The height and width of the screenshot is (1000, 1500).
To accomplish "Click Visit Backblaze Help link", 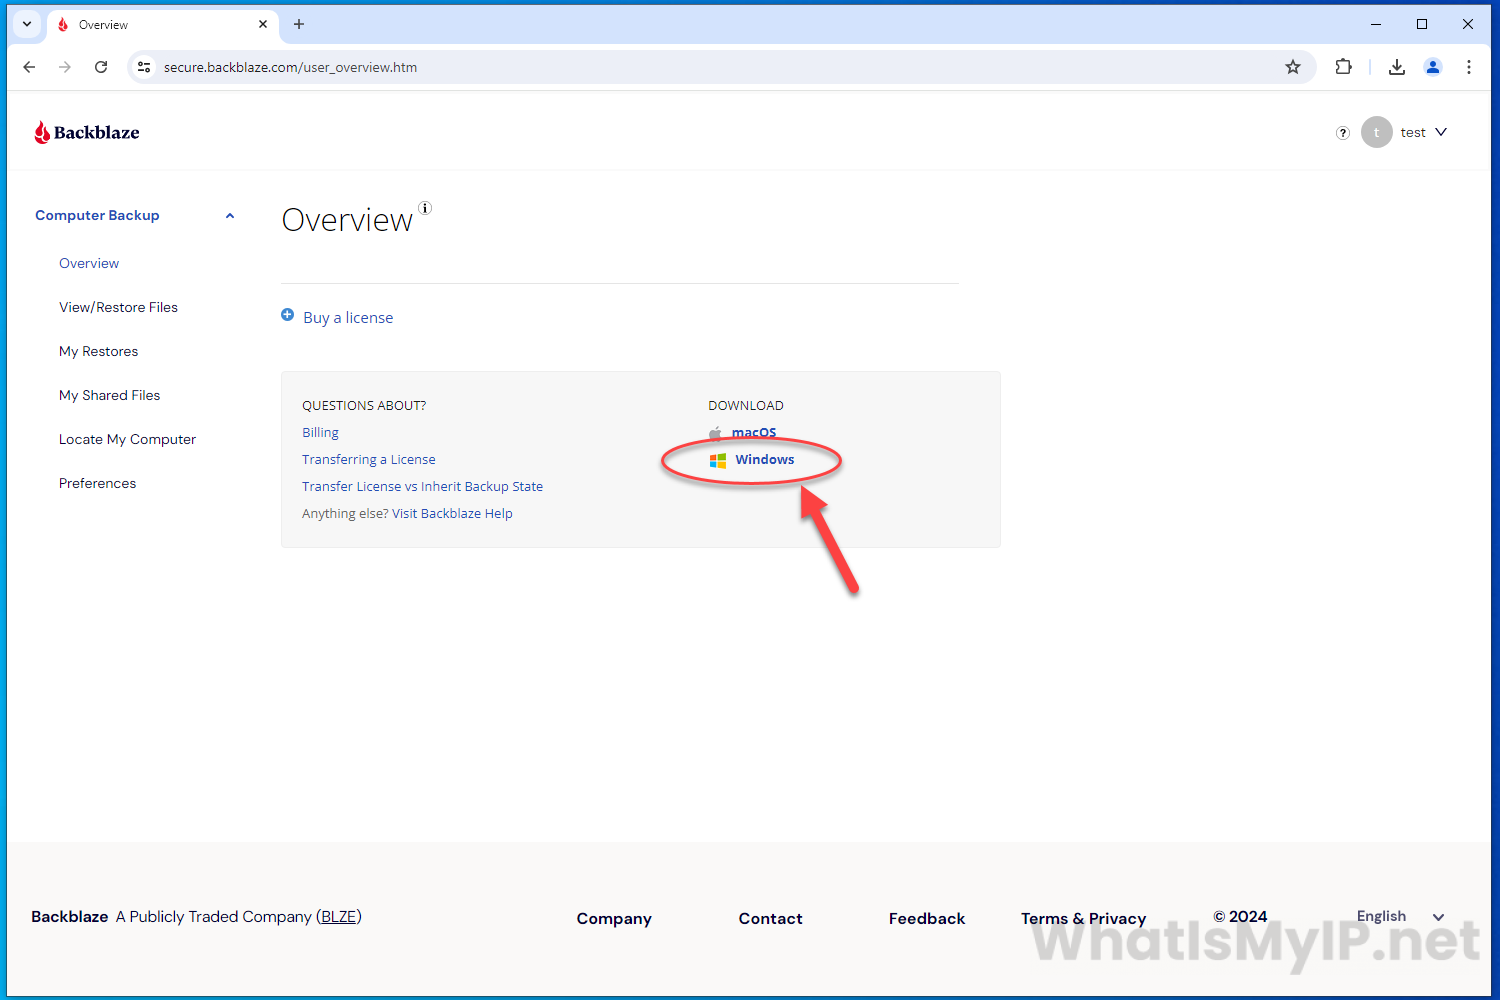I will (x=452, y=513).
